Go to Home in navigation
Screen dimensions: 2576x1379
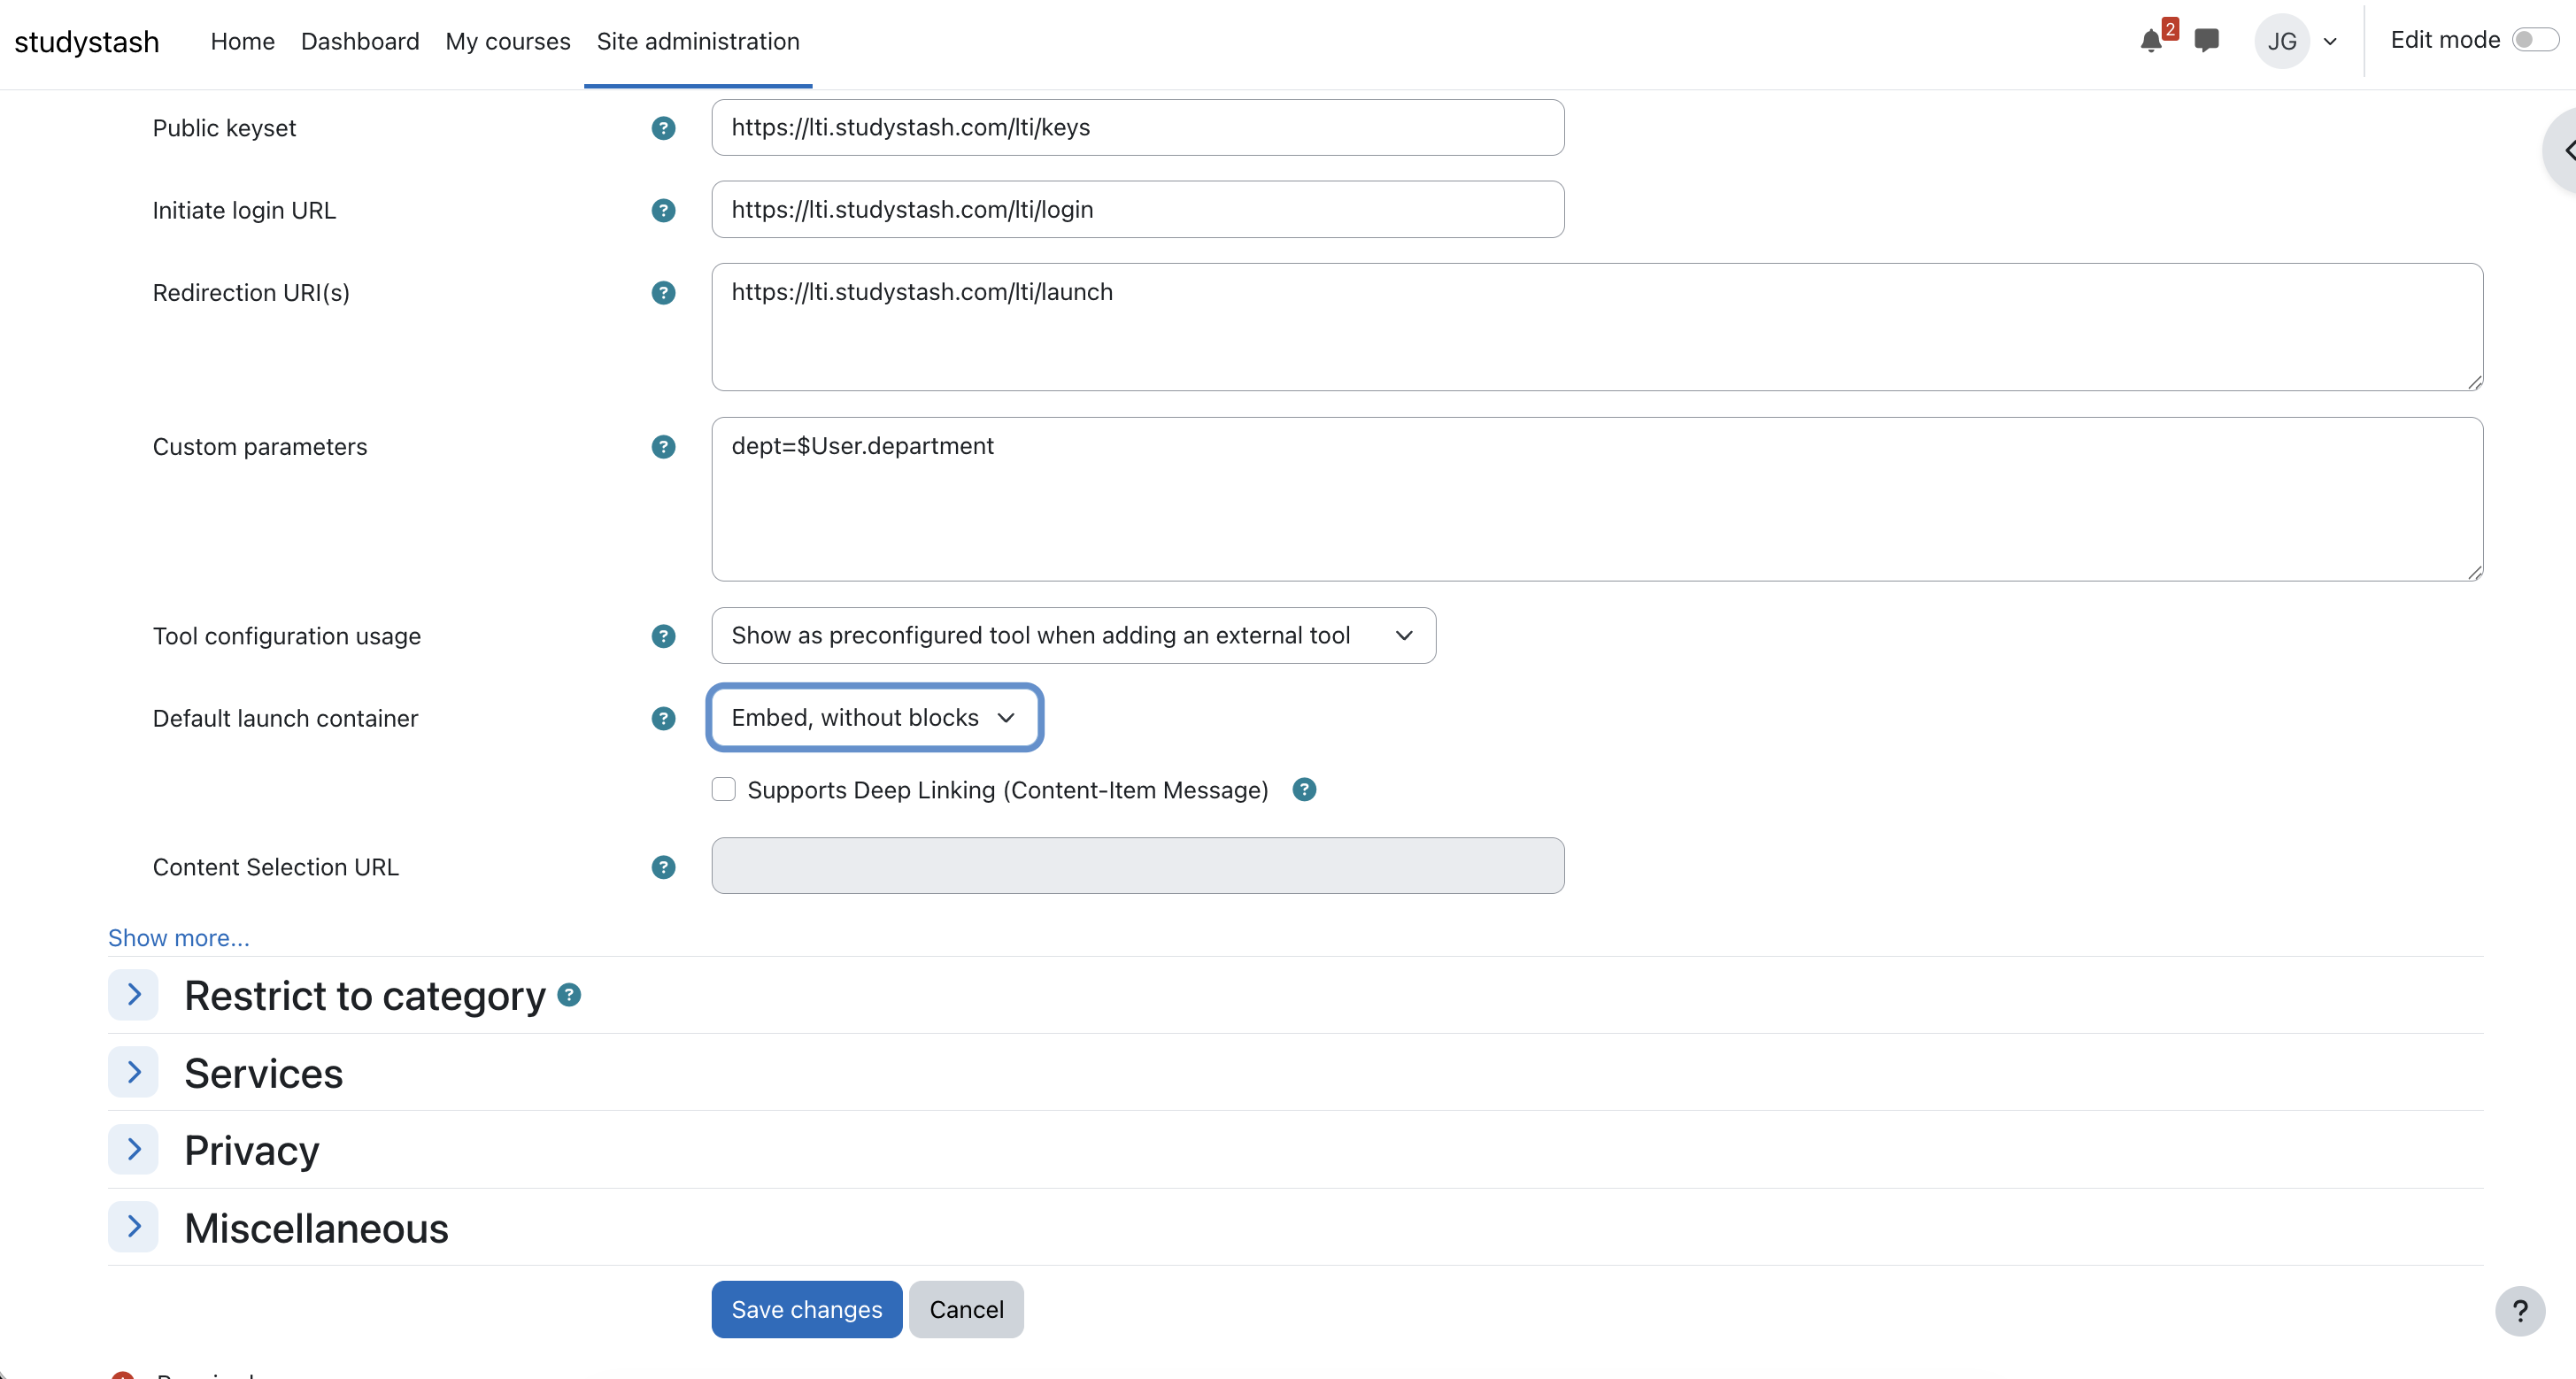tap(243, 42)
